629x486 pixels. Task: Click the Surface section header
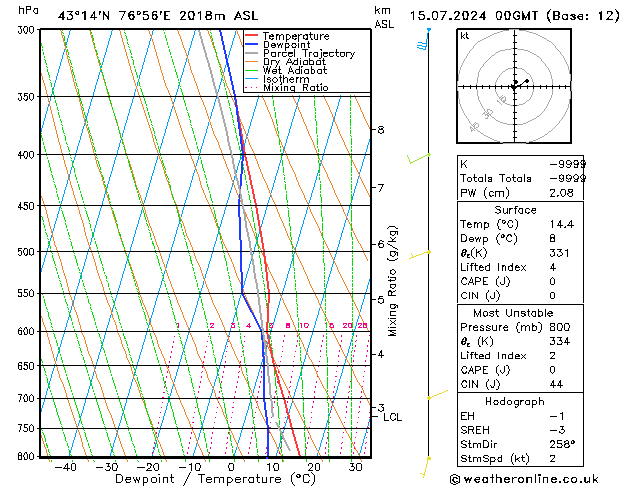[515, 210]
